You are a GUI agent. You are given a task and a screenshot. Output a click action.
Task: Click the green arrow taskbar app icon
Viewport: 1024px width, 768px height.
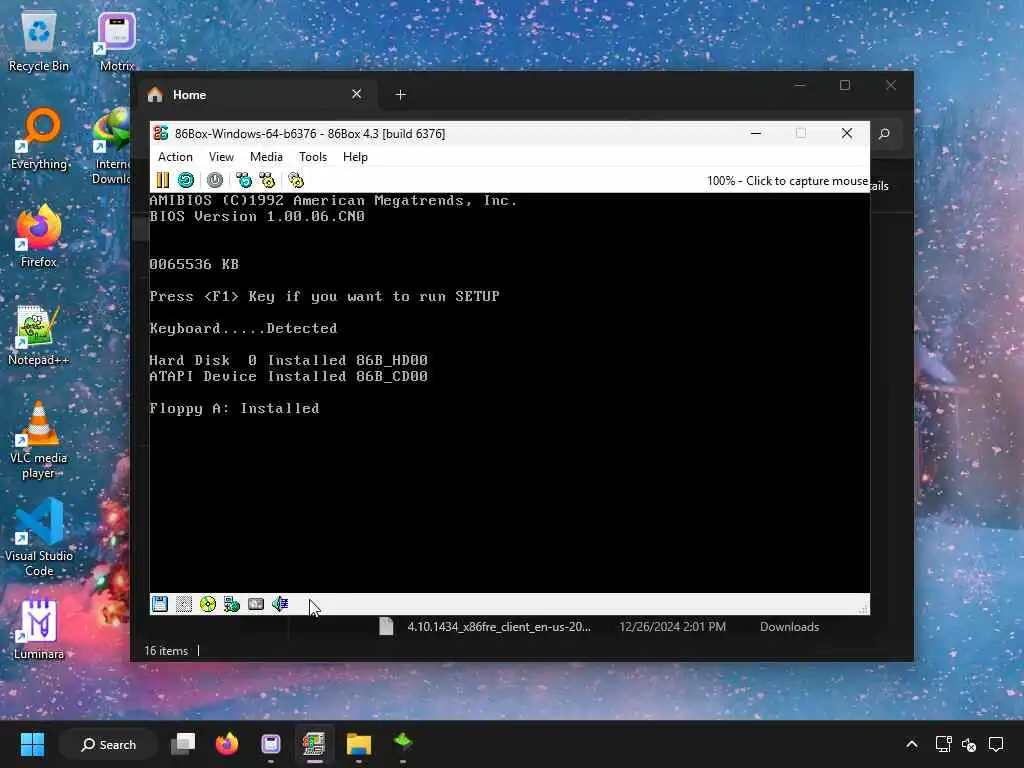(403, 743)
